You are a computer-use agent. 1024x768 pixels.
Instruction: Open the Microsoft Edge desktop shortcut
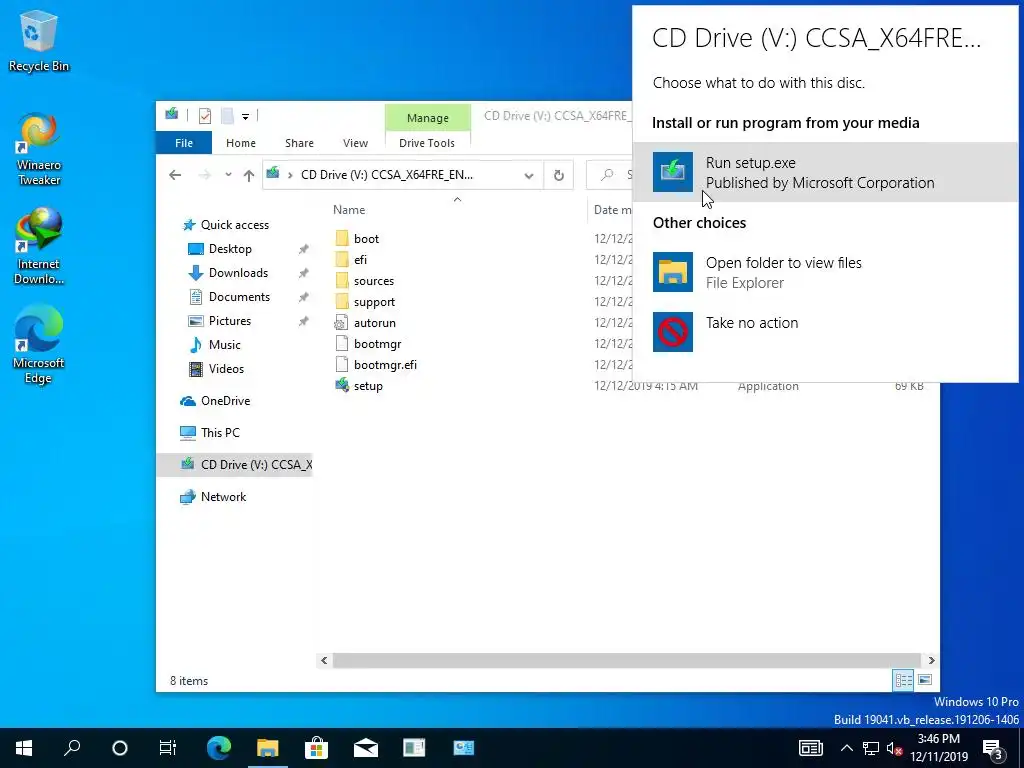point(39,345)
